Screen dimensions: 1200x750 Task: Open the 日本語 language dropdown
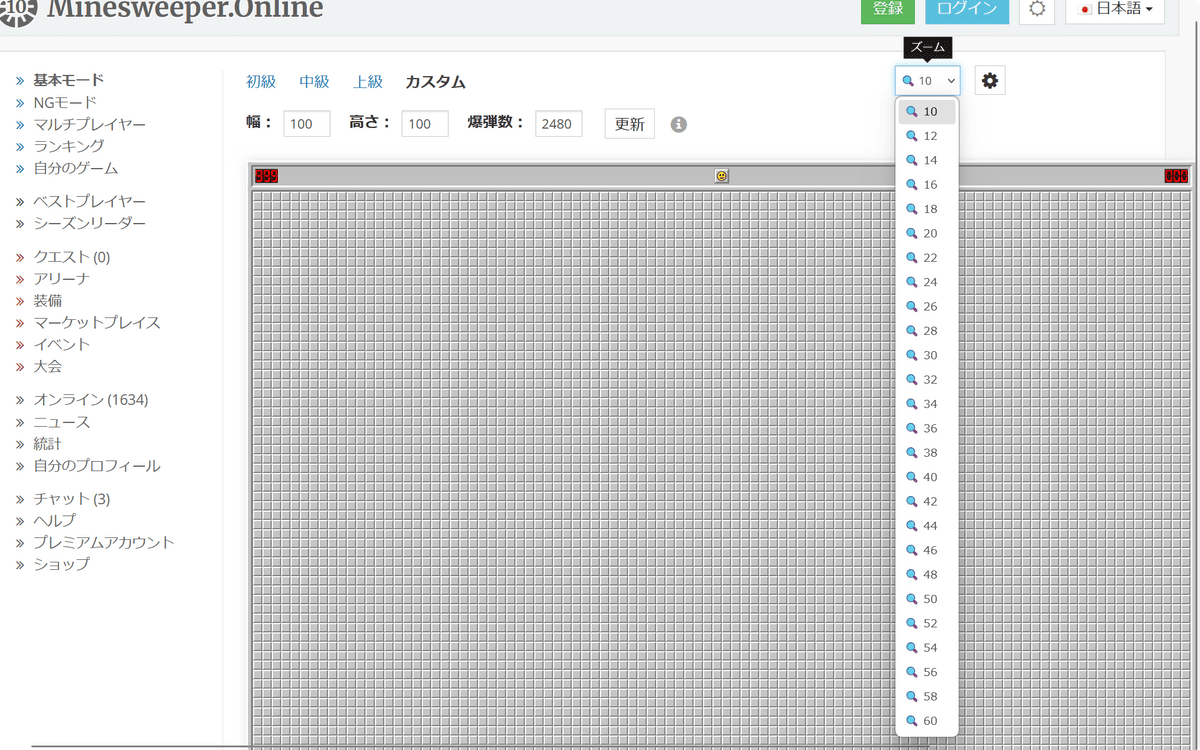pos(1115,9)
